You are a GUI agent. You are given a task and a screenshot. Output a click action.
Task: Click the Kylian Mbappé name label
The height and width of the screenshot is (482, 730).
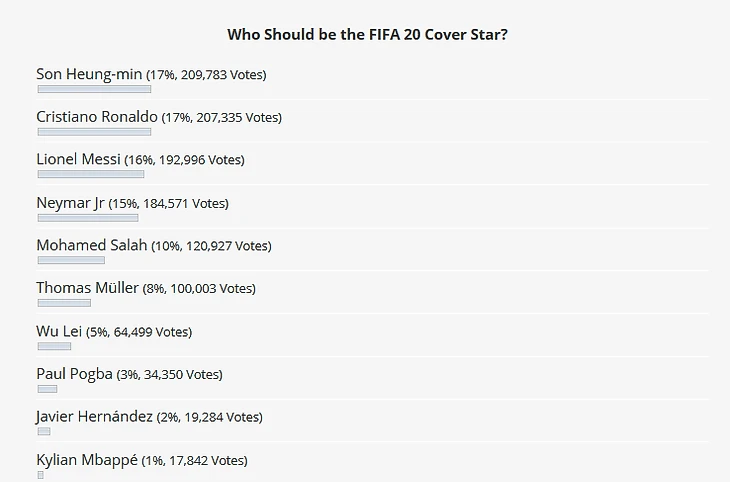pos(86,460)
